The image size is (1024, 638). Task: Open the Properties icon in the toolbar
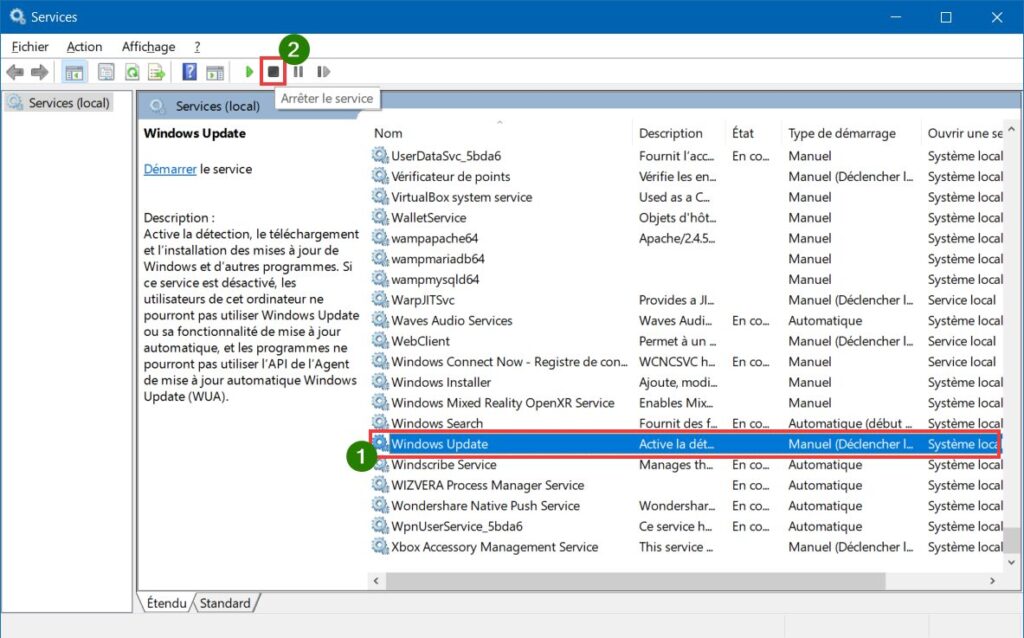[x=105, y=71]
